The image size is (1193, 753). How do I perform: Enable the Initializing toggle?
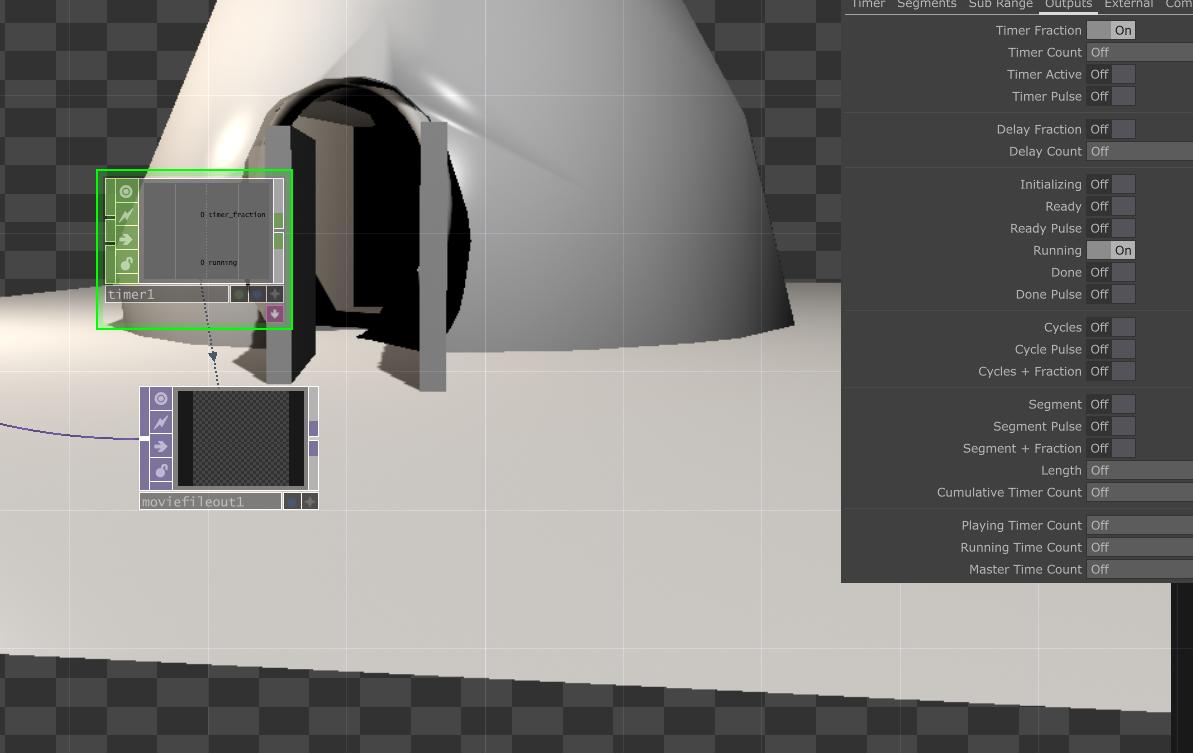coord(1111,184)
